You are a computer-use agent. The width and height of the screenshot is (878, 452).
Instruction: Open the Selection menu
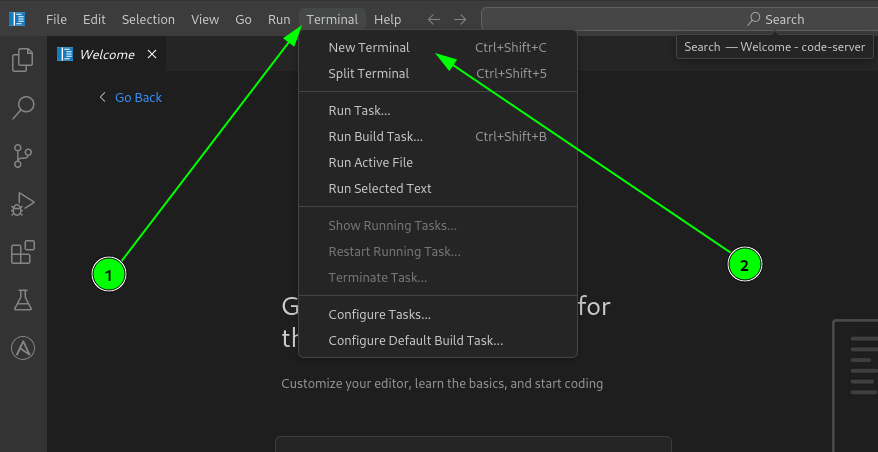(148, 20)
